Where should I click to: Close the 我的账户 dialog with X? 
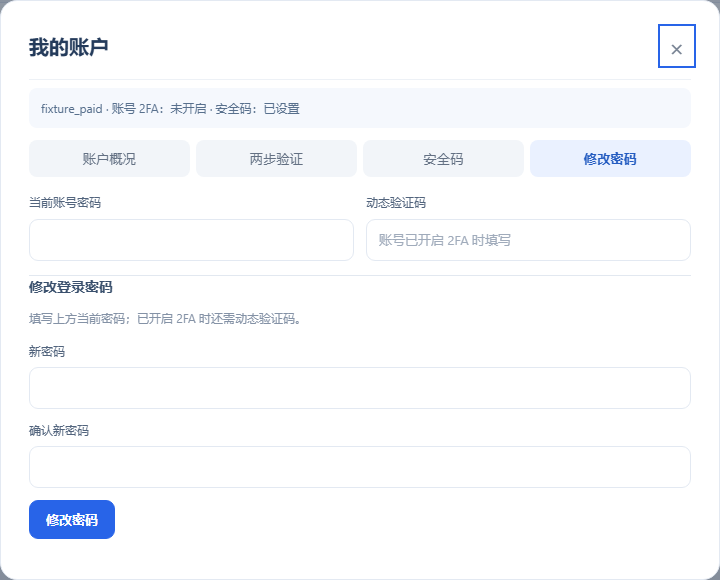(x=676, y=46)
